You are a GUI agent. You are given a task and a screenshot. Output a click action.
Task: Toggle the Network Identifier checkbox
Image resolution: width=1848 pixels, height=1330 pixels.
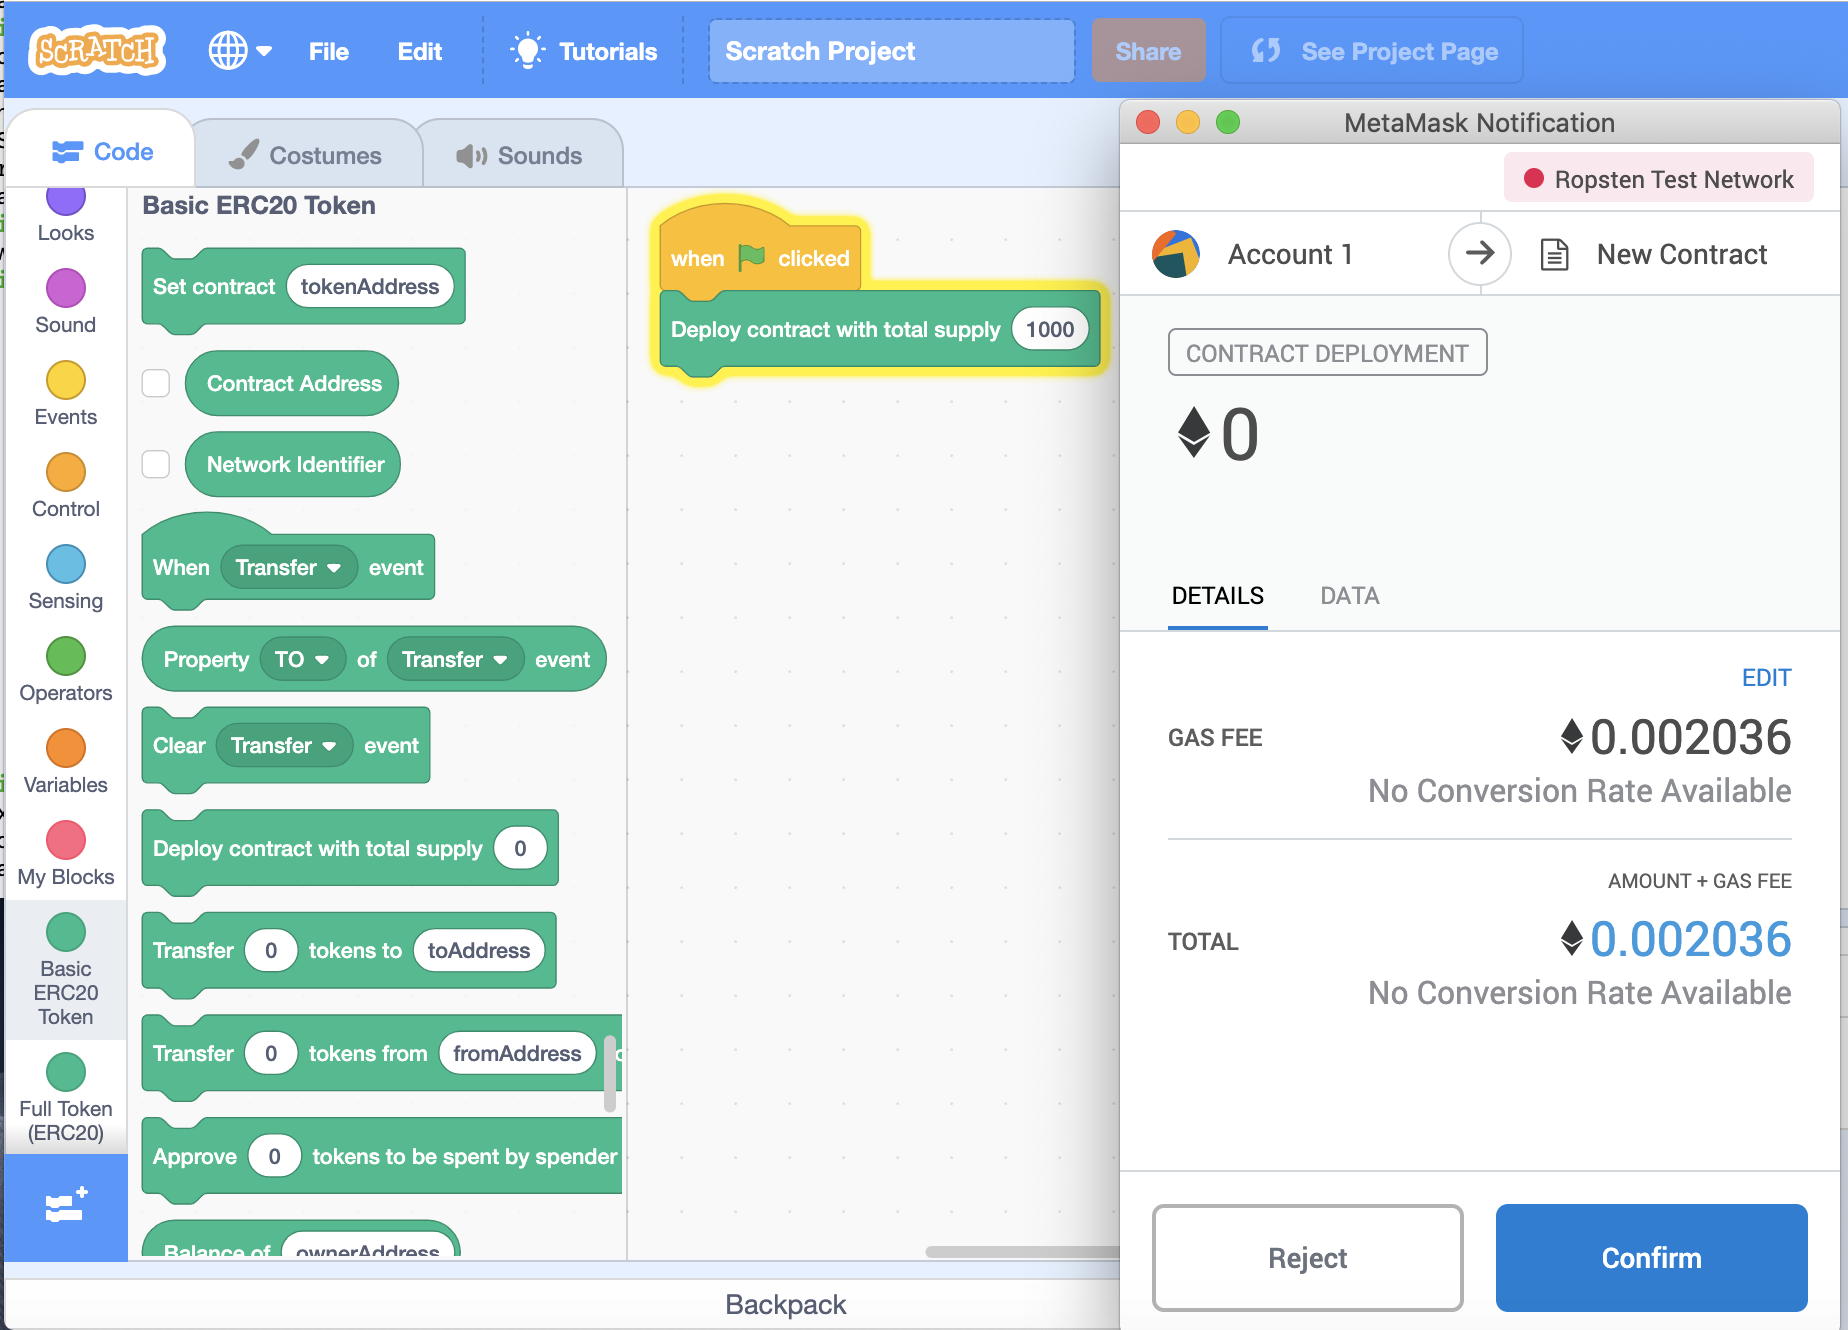click(x=156, y=464)
